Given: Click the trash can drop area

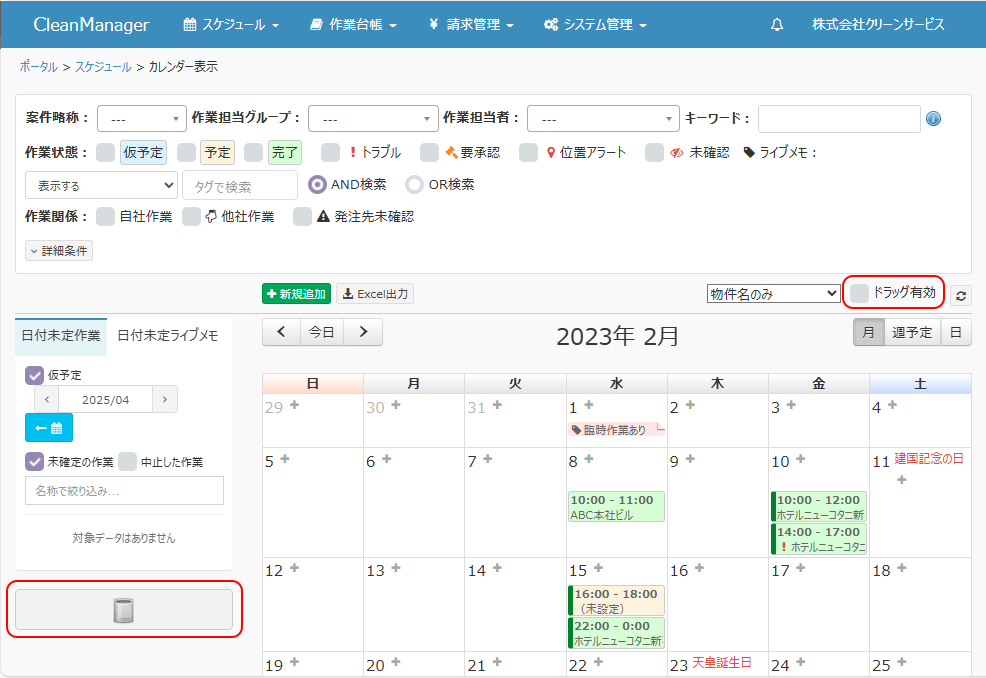Looking at the screenshot, I should (x=124, y=609).
